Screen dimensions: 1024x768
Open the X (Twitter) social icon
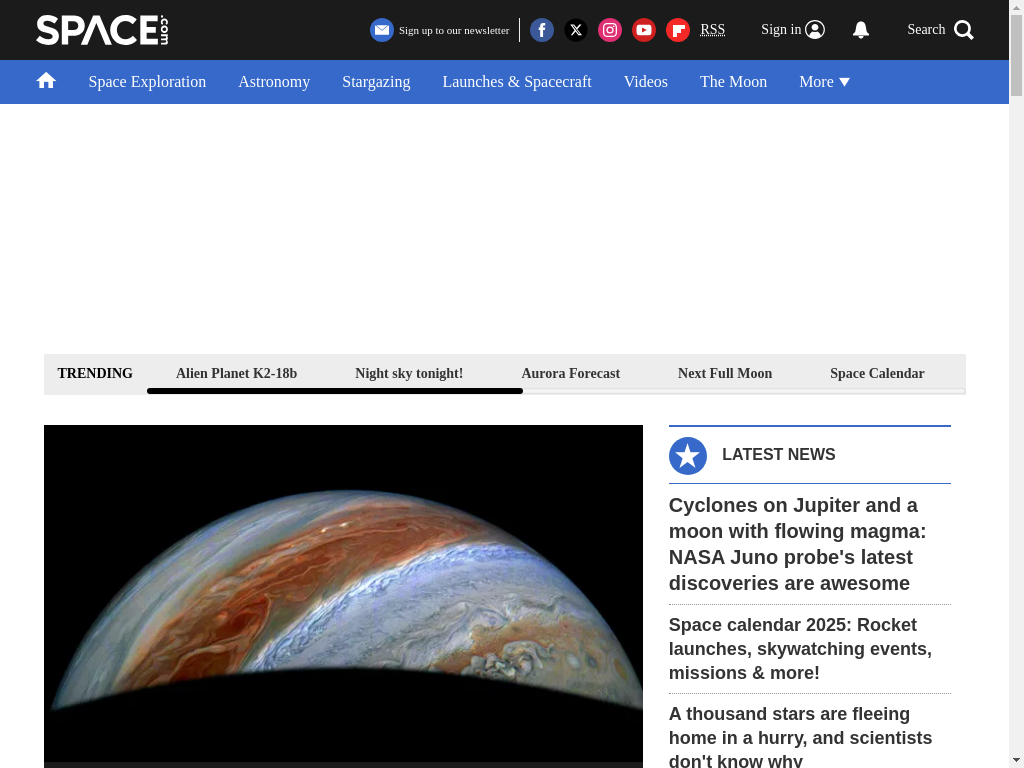point(576,30)
